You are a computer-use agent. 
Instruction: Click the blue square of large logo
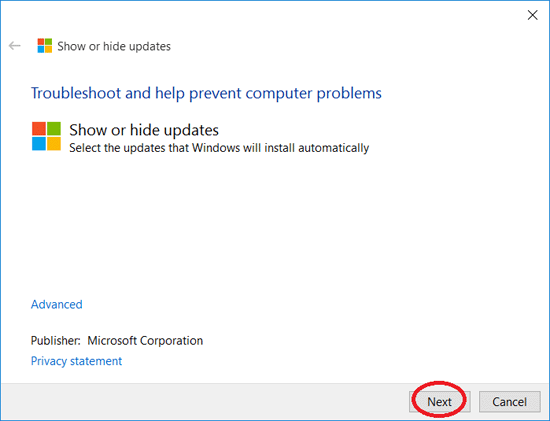pyautogui.click(x=39, y=144)
